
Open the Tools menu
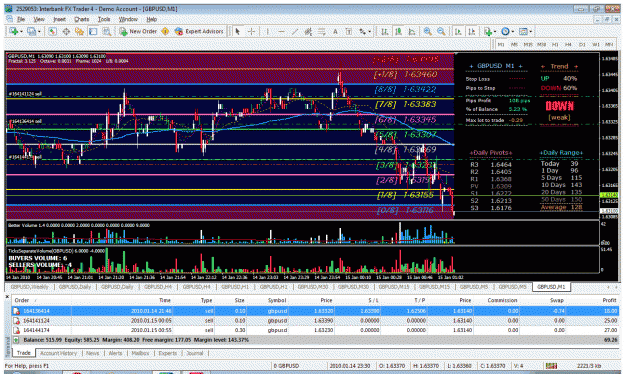pos(104,19)
